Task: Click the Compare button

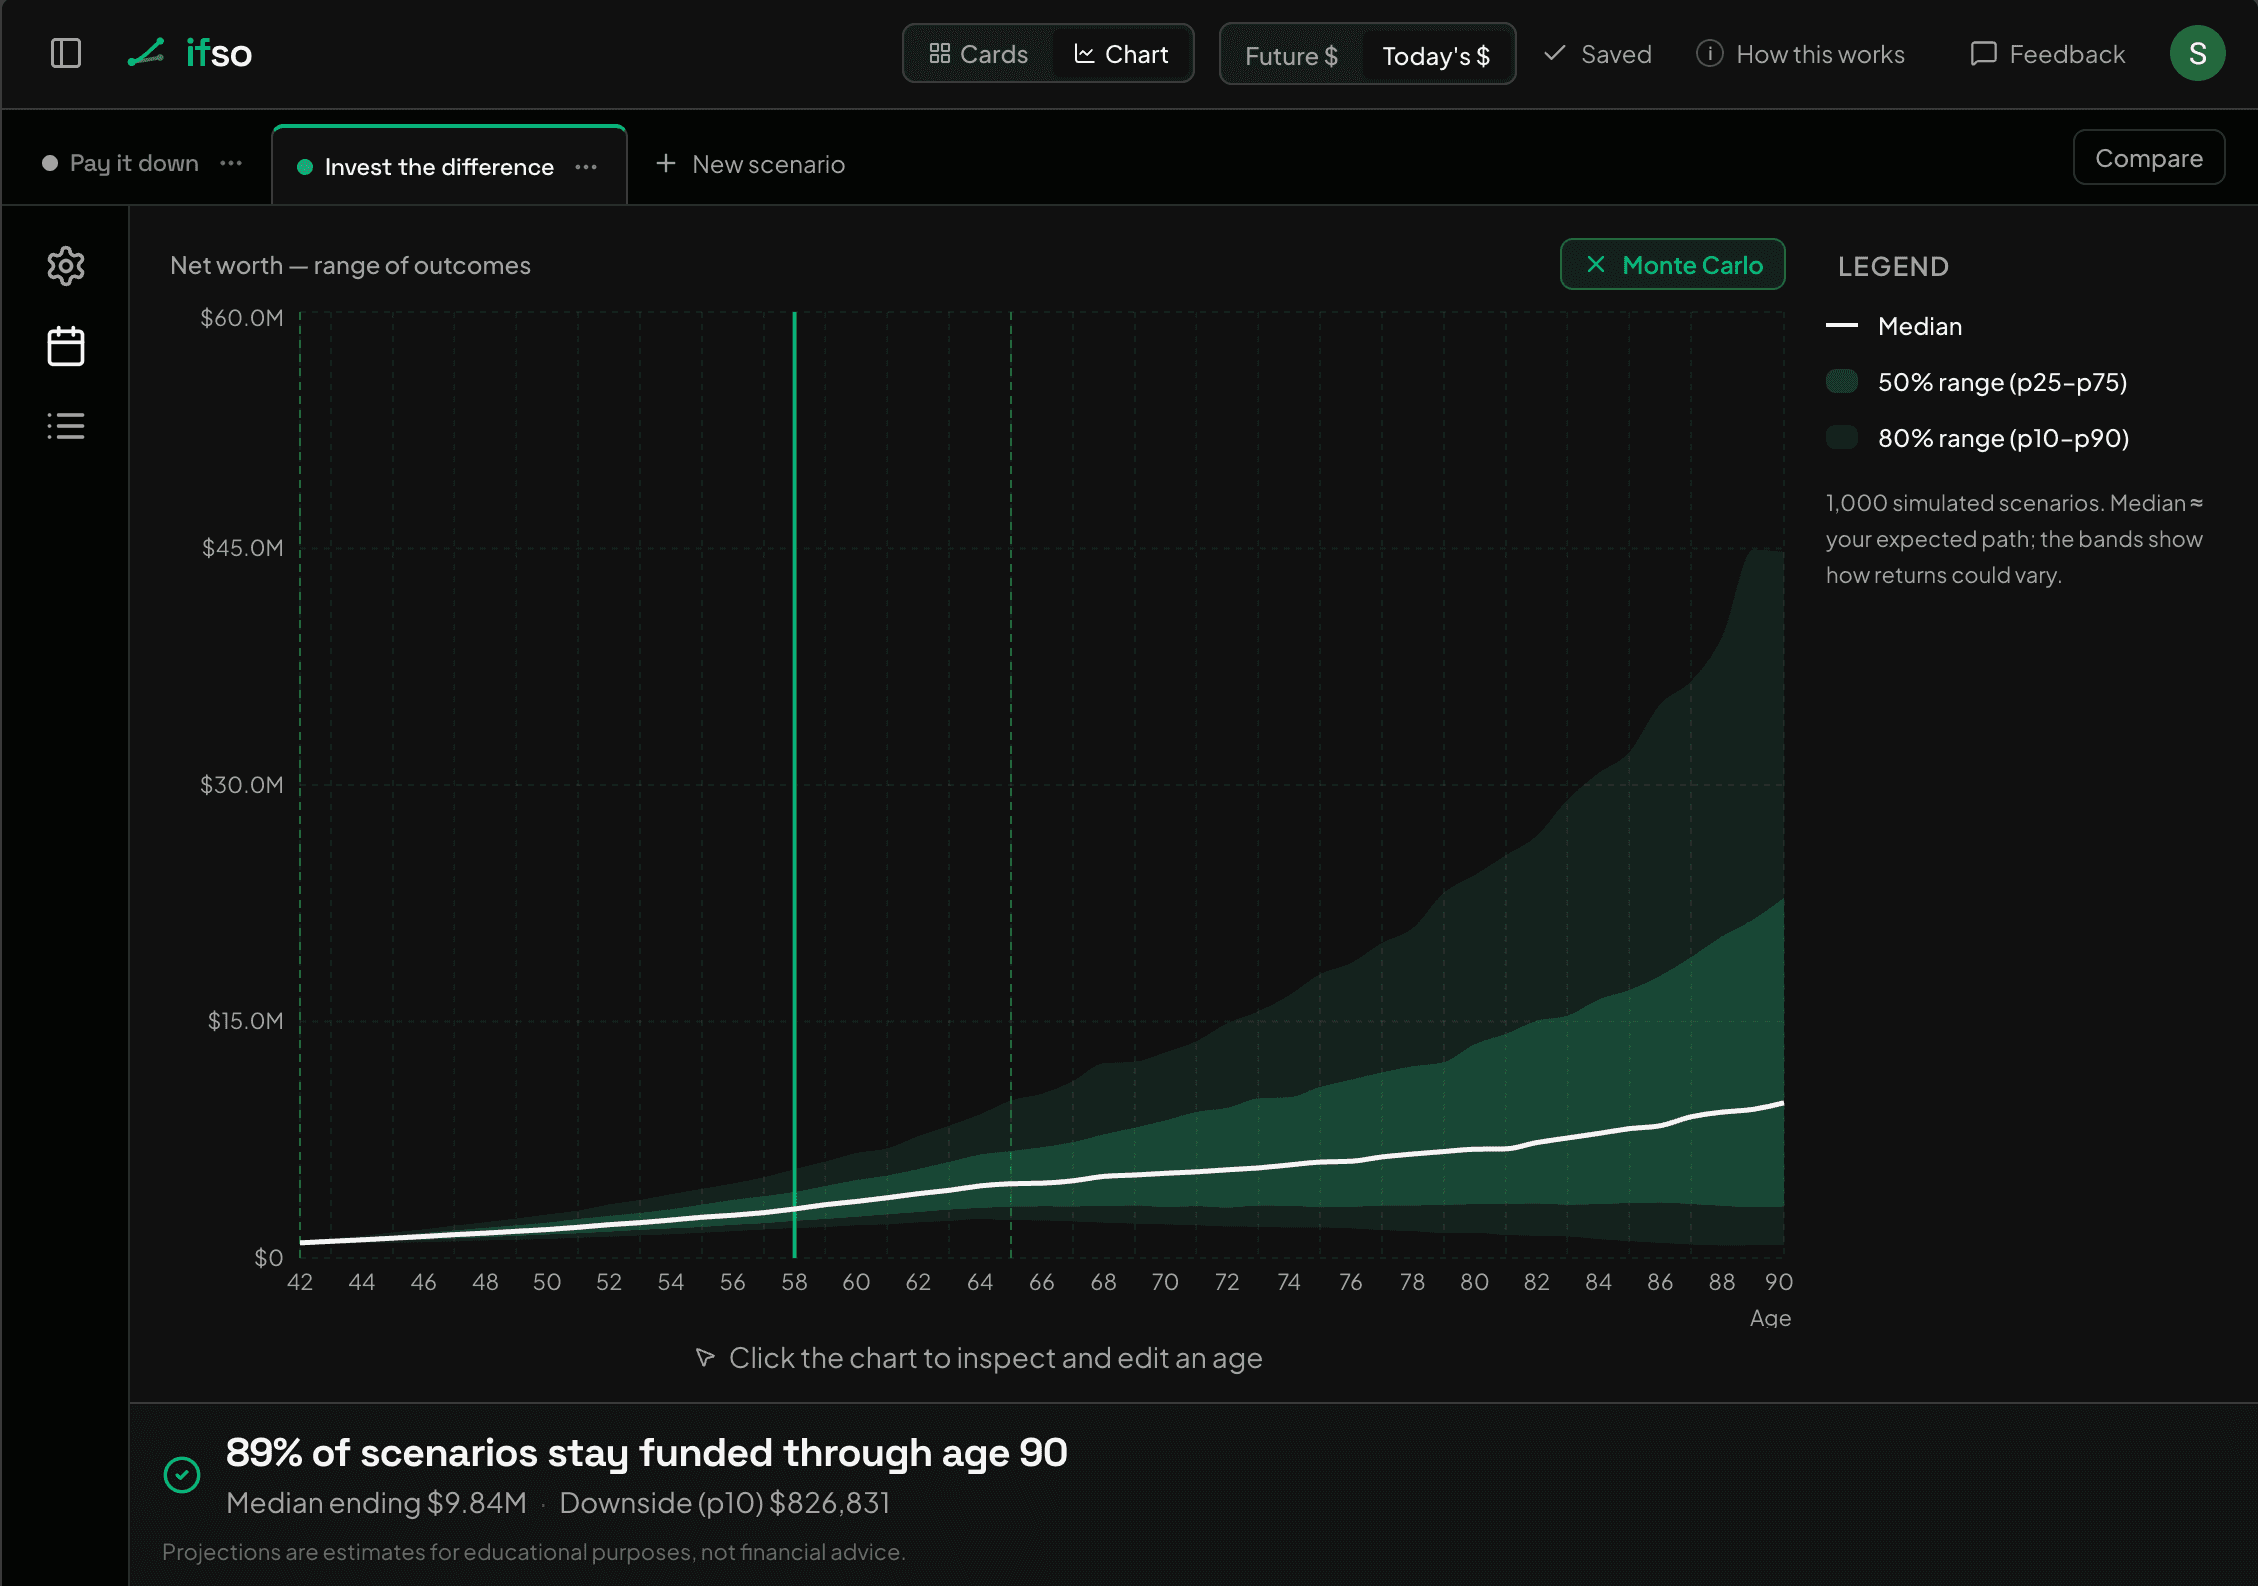Action: (x=2148, y=158)
